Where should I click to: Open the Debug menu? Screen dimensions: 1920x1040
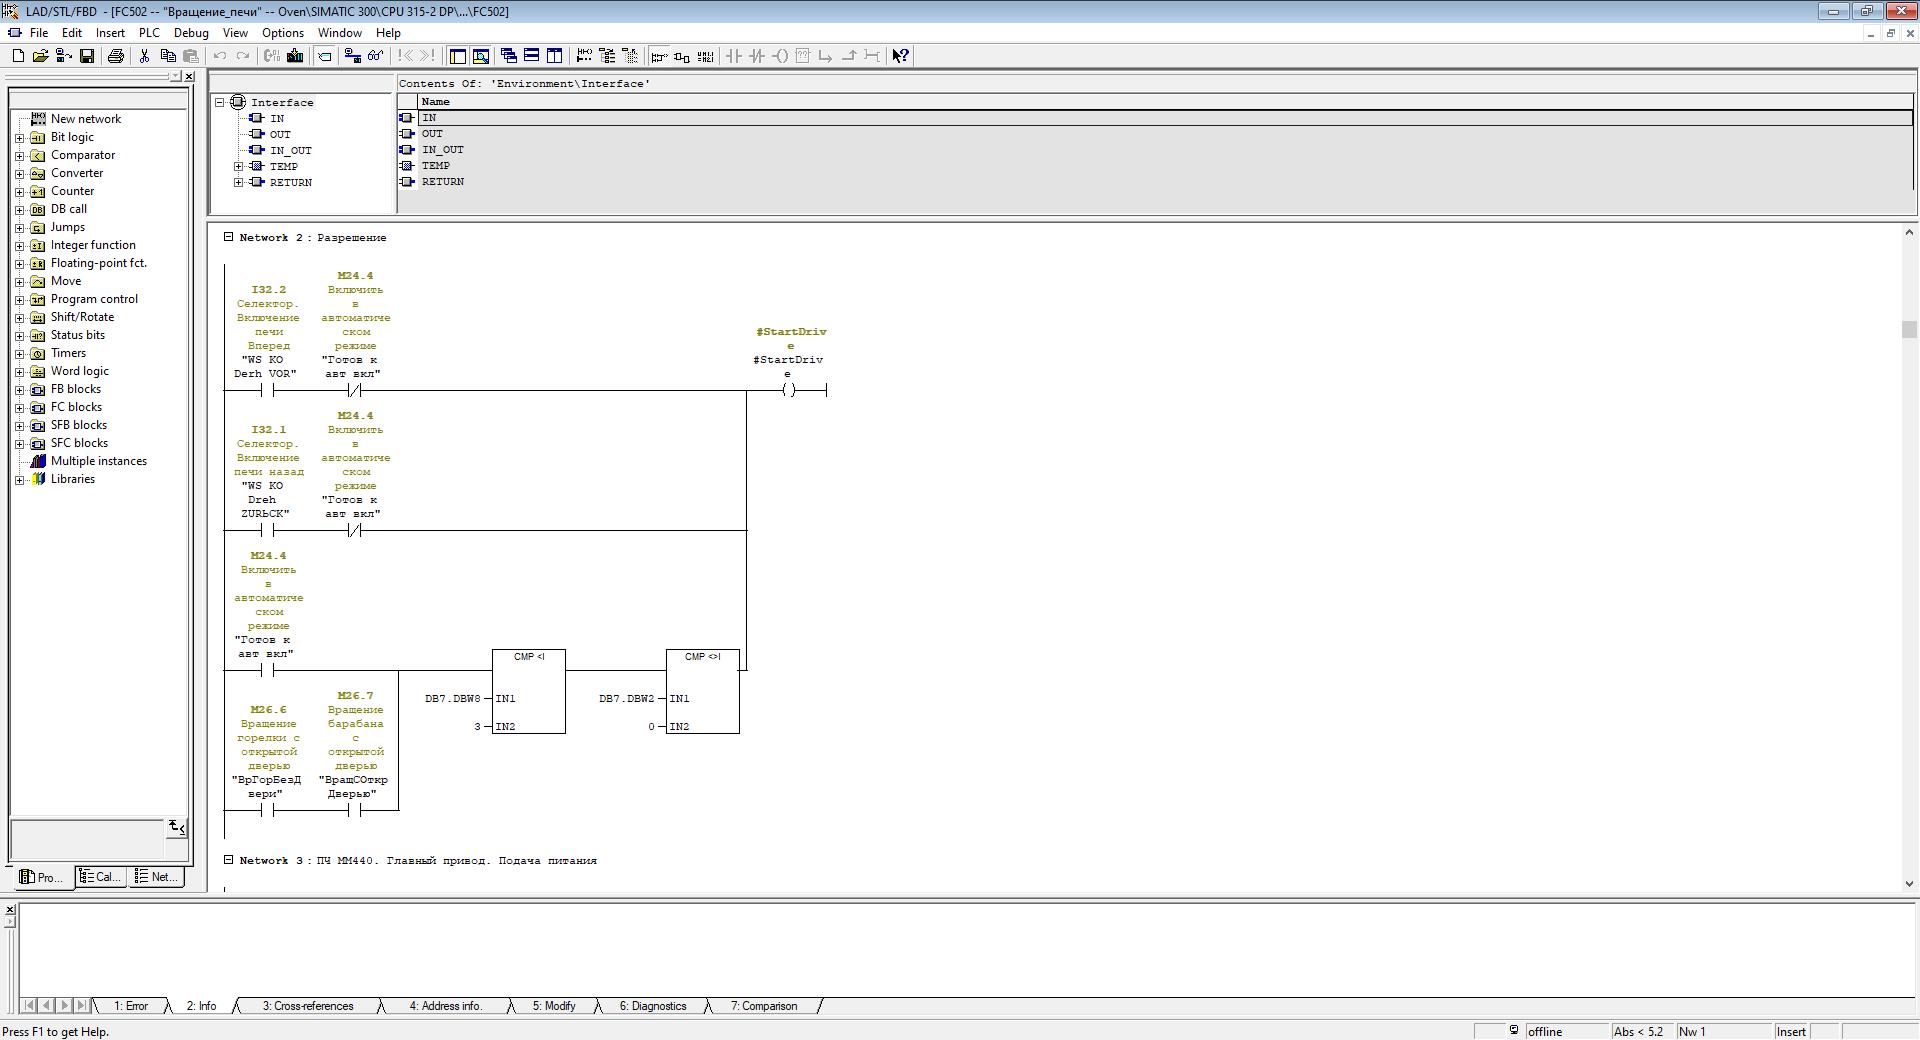(190, 33)
